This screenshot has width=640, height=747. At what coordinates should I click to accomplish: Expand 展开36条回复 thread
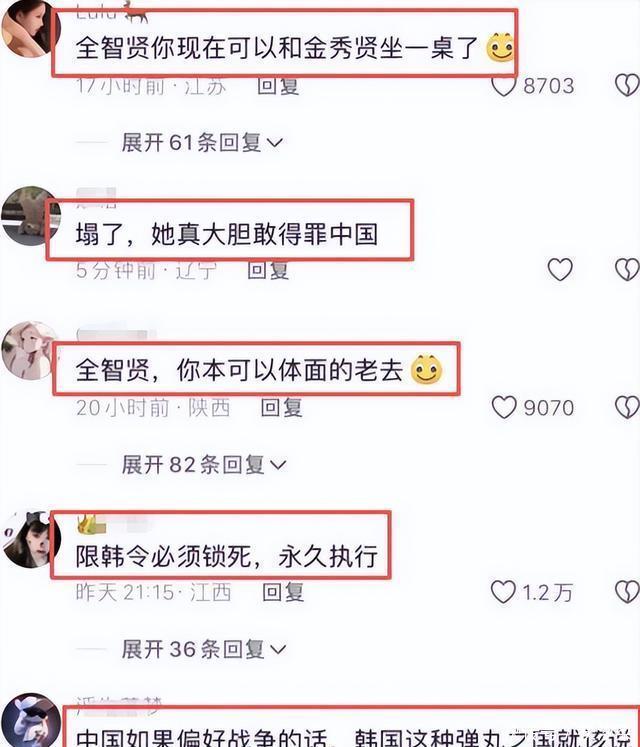point(204,649)
